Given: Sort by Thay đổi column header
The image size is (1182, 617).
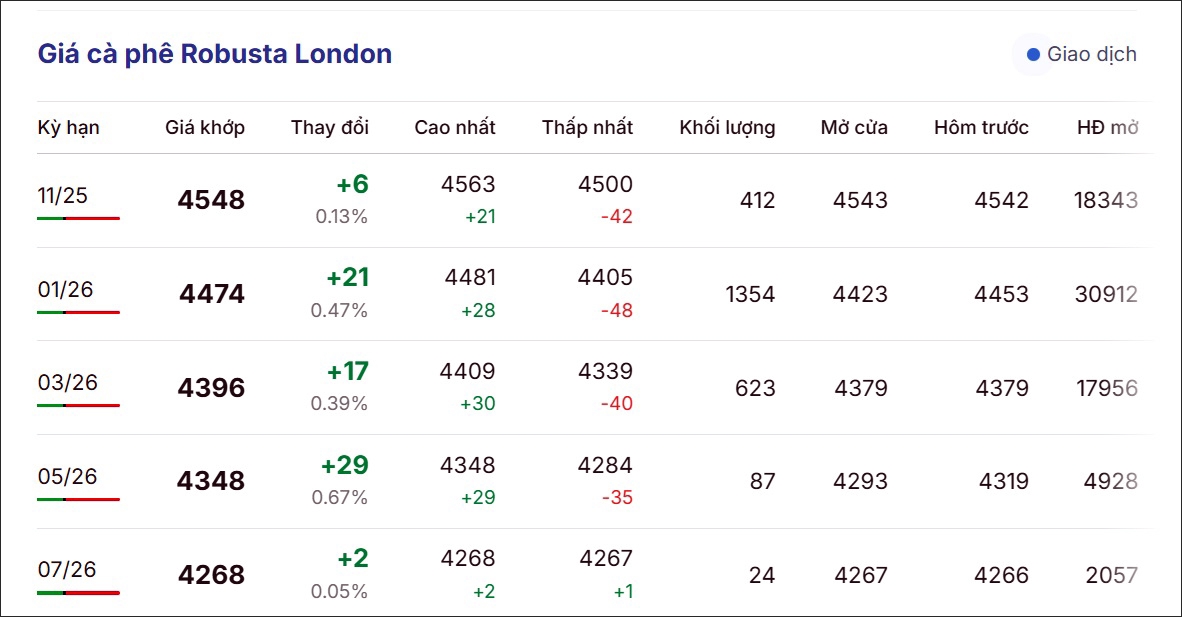Looking at the screenshot, I should pyautogui.click(x=330, y=127).
